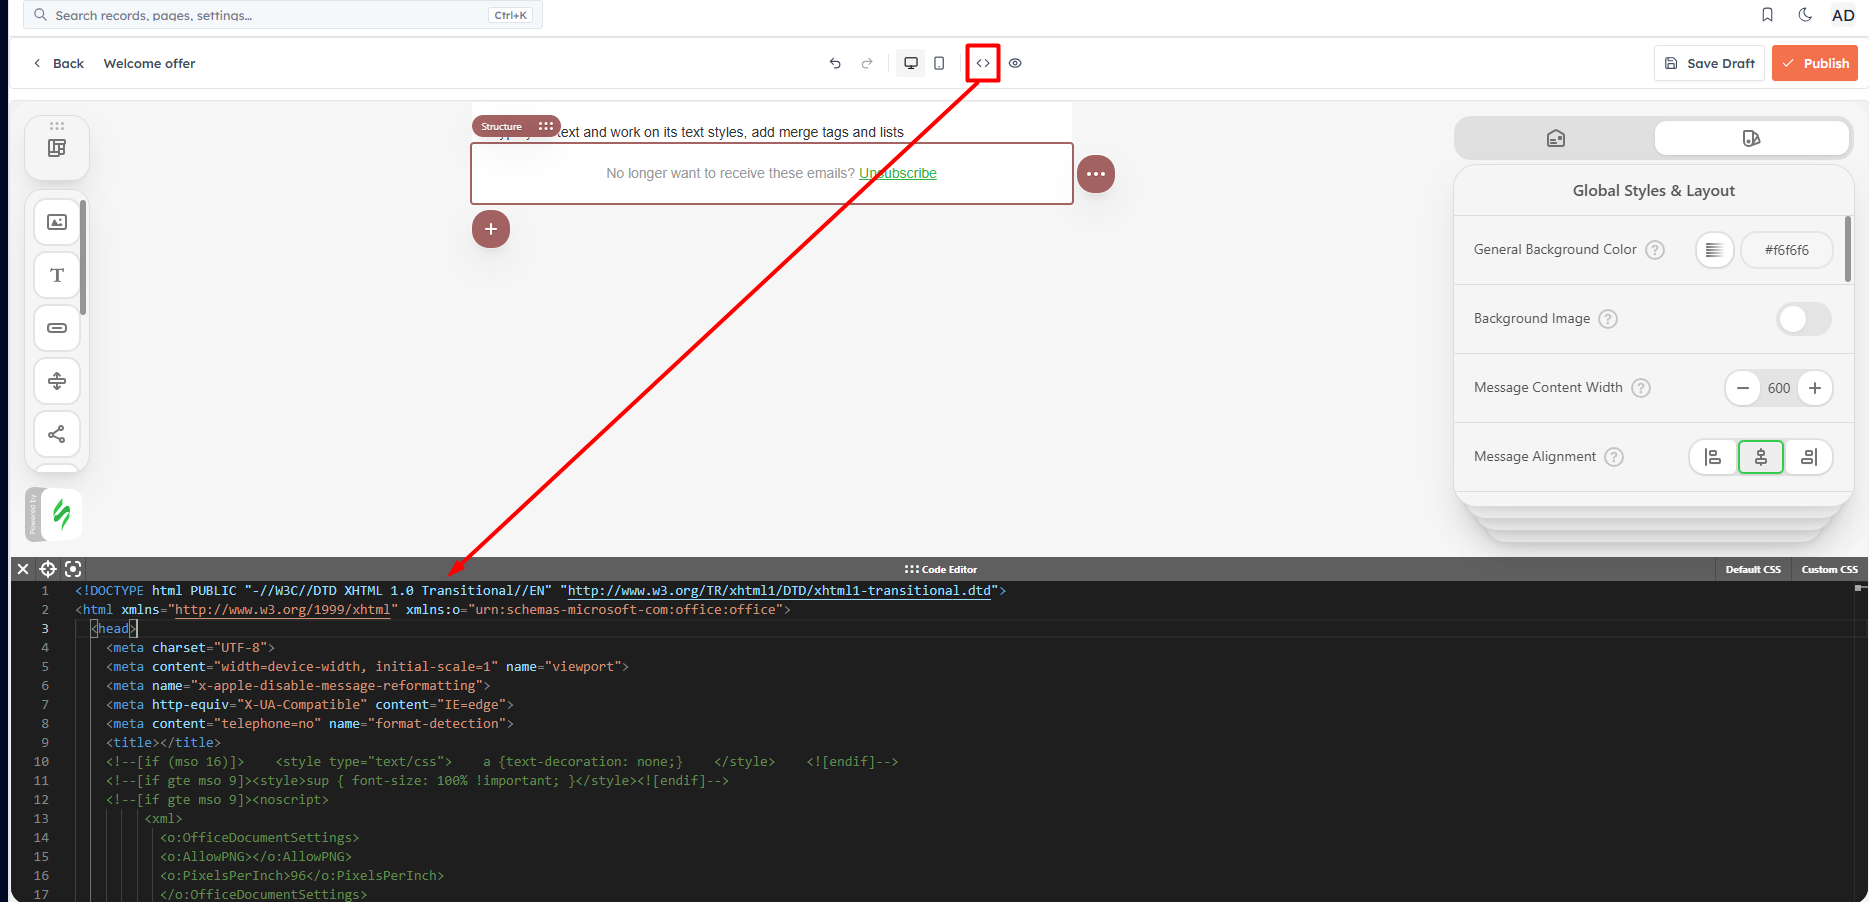Align message to the left
The width and height of the screenshot is (1869, 902).
pyautogui.click(x=1713, y=457)
